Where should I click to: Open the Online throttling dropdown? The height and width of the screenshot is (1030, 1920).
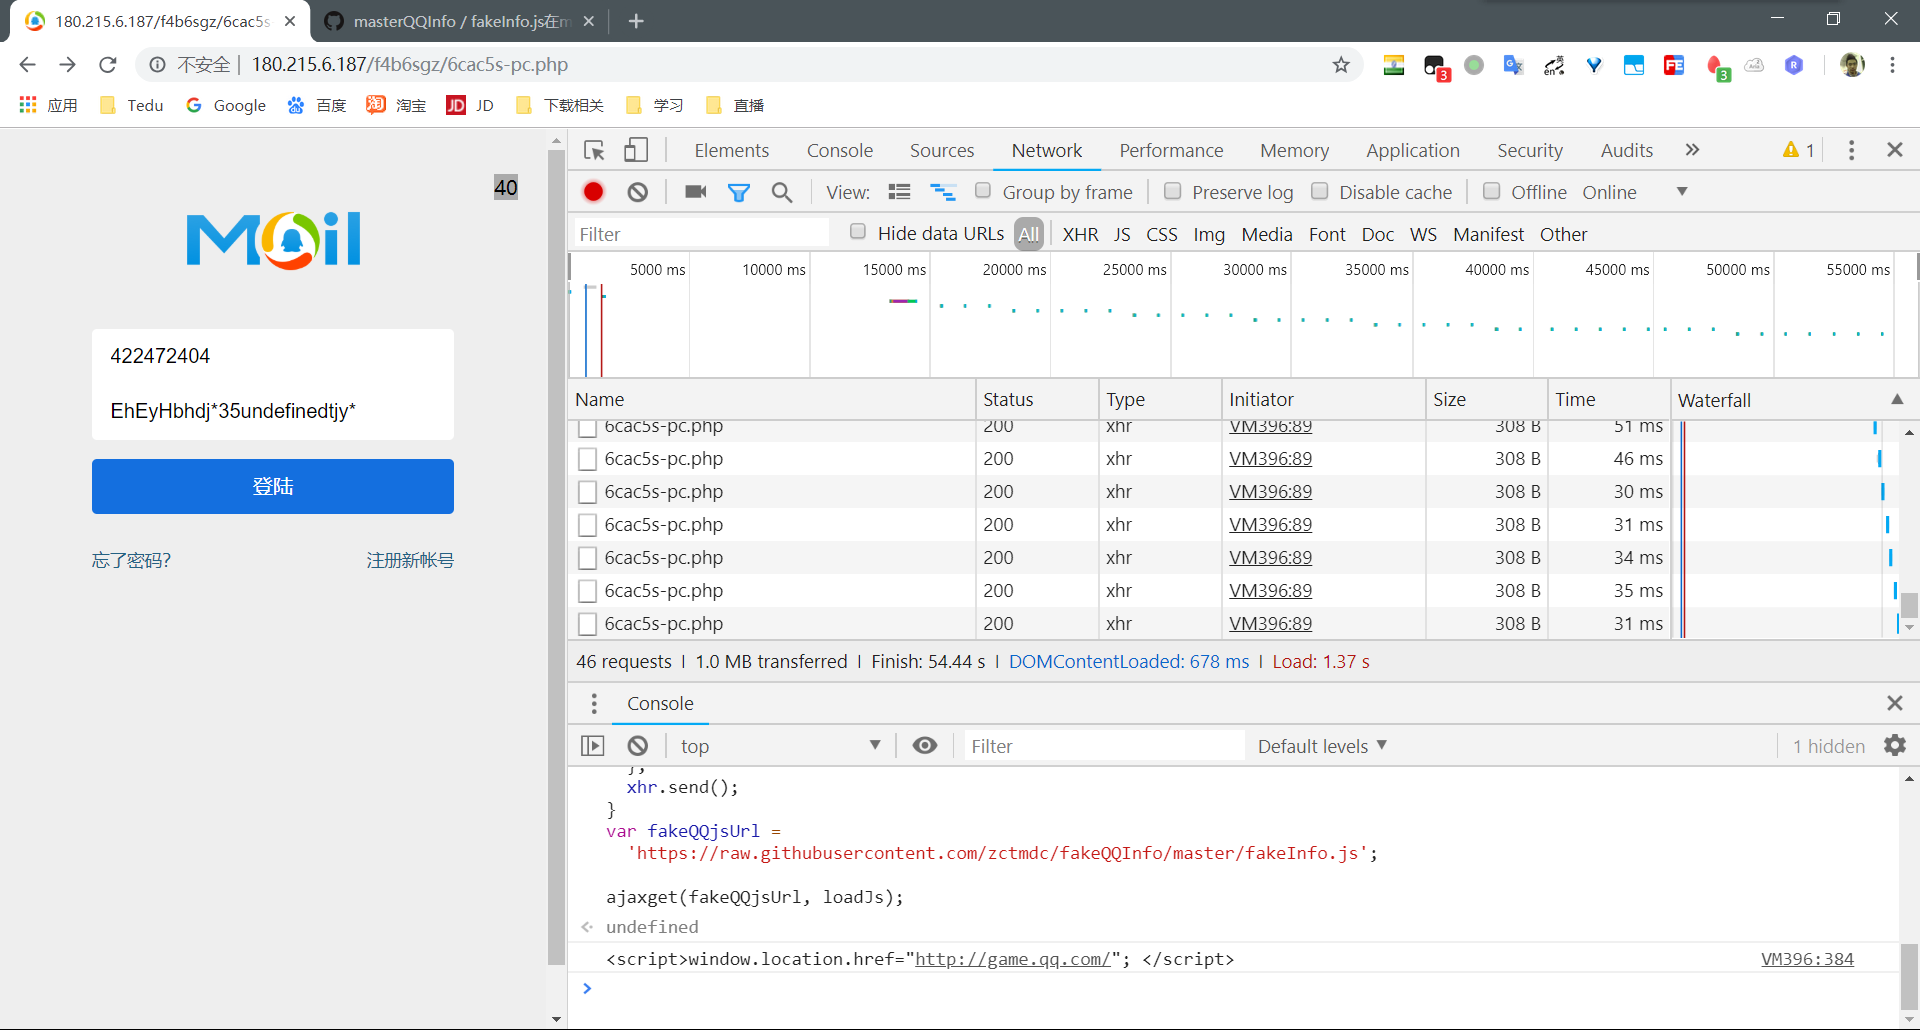tap(1635, 192)
